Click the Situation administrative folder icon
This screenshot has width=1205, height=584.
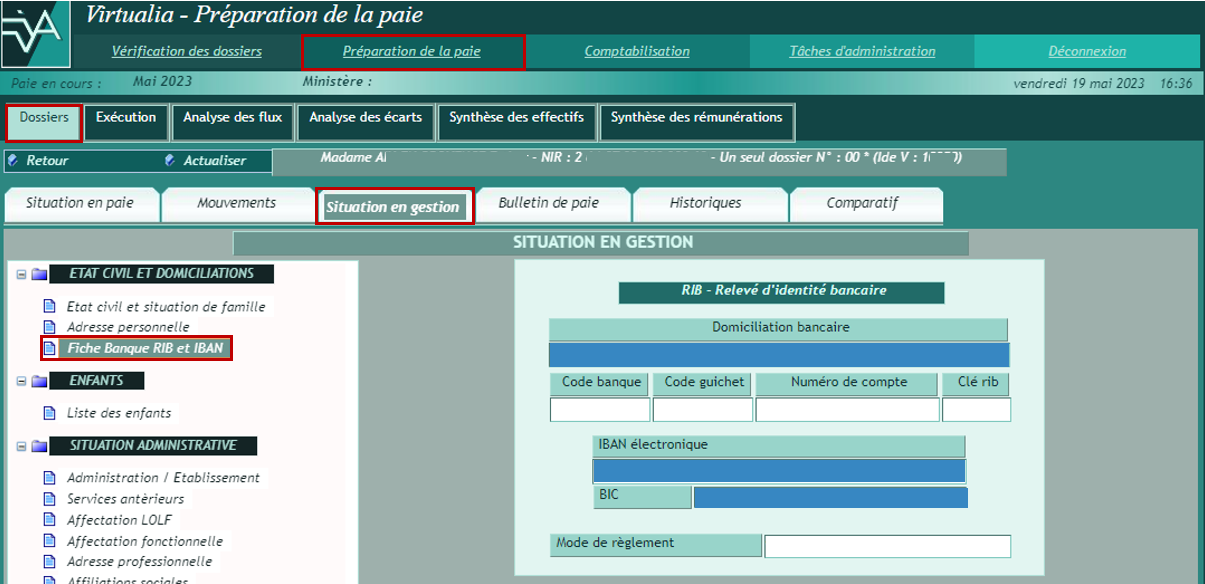39,446
